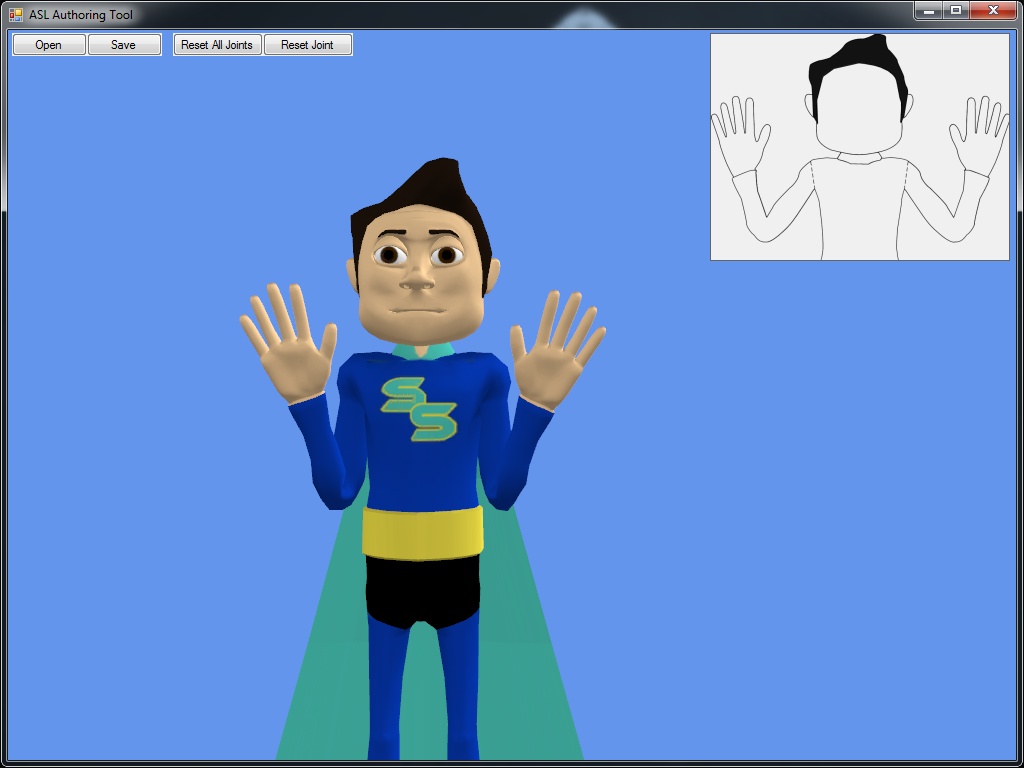Click the avatar's yellow belt
This screenshot has height=768, width=1024.
[x=422, y=532]
